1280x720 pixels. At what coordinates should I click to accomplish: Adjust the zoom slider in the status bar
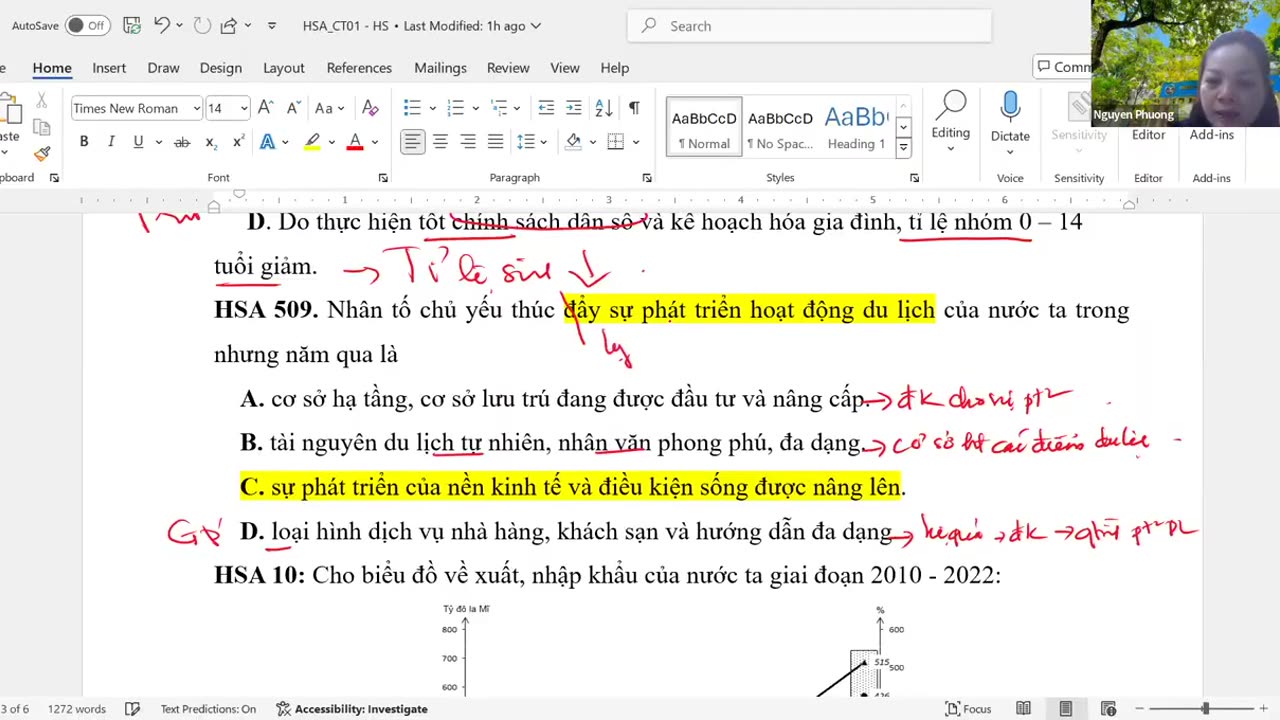[x=1205, y=709]
